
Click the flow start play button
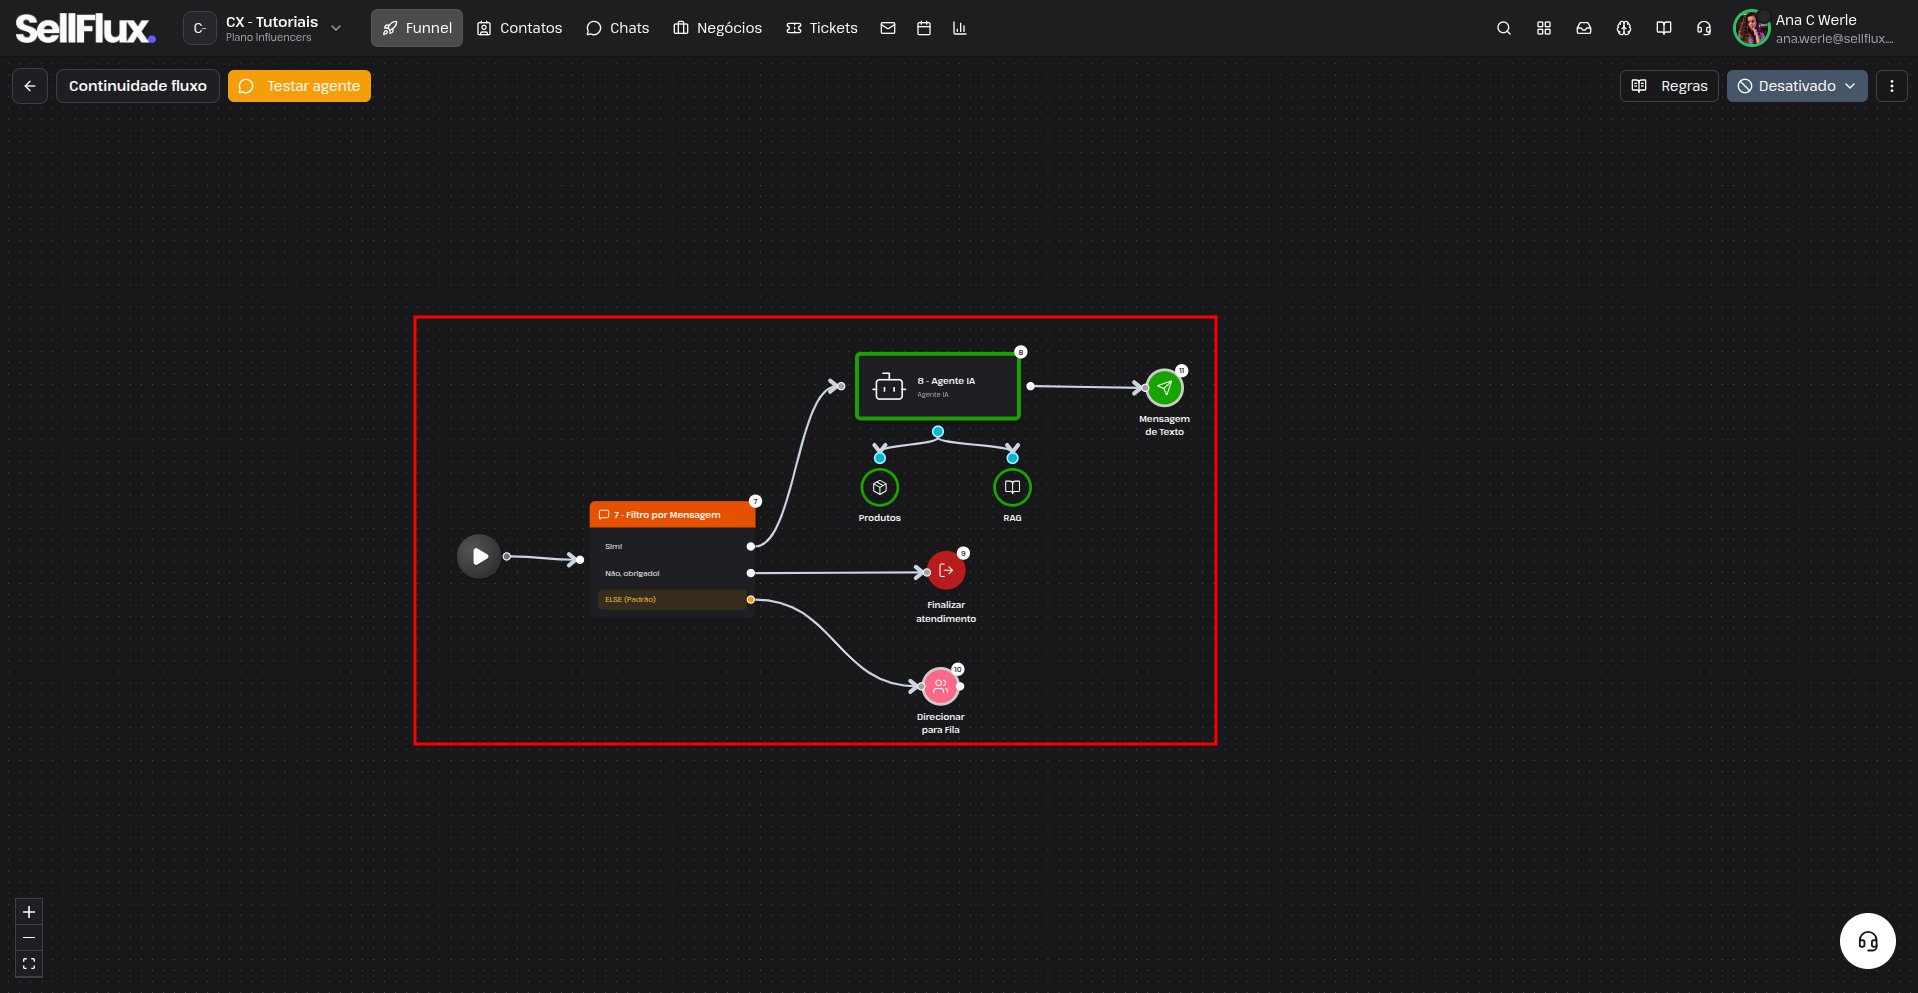click(479, 556)
